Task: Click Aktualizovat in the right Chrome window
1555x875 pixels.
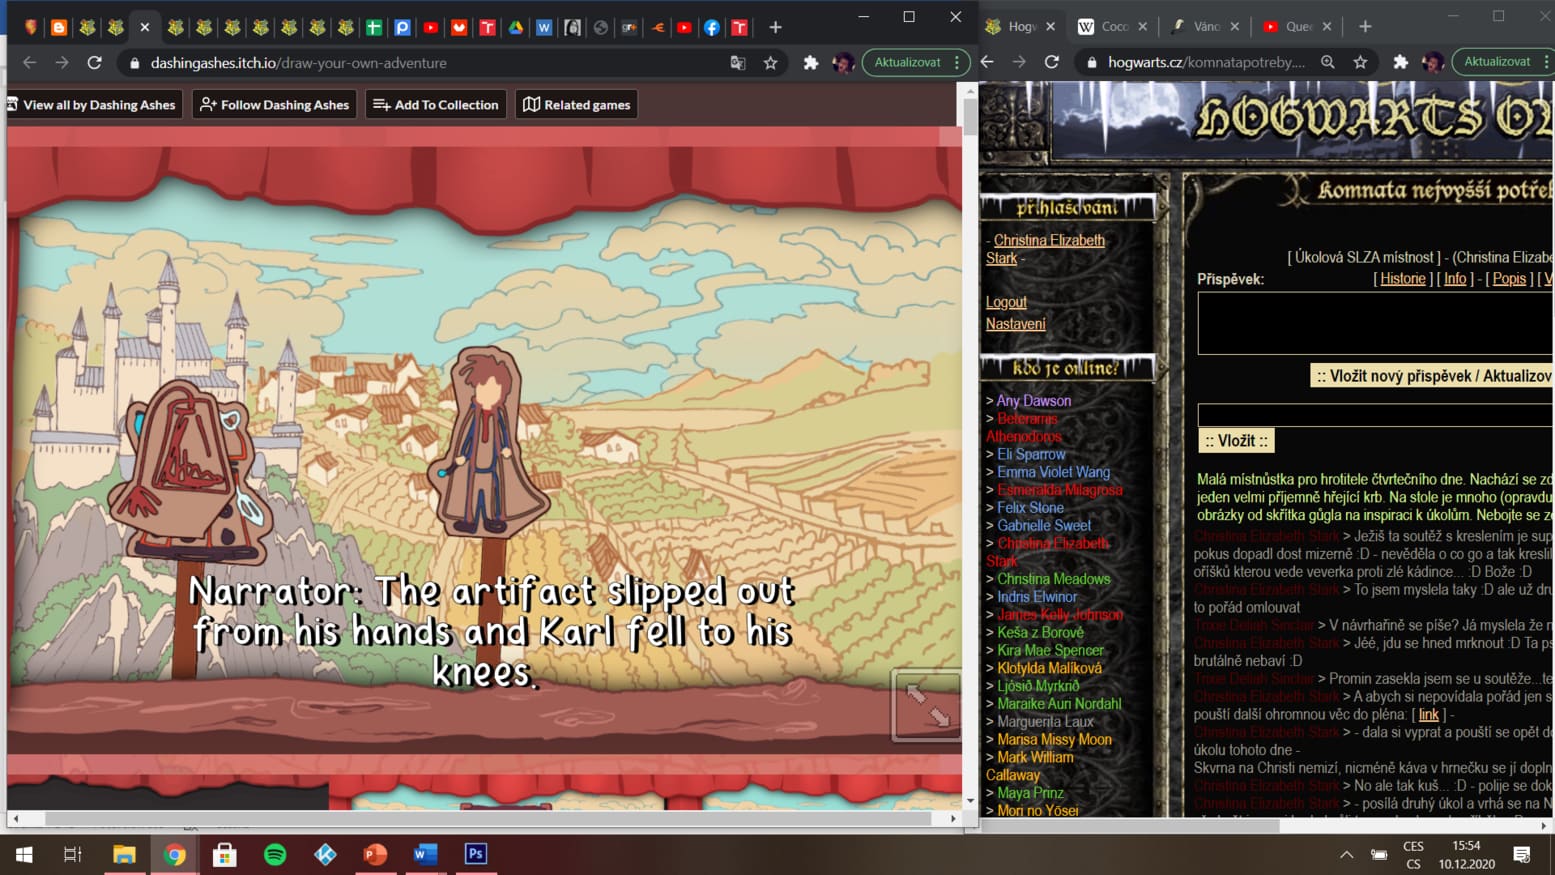Action: click(x=1497, y=62)
